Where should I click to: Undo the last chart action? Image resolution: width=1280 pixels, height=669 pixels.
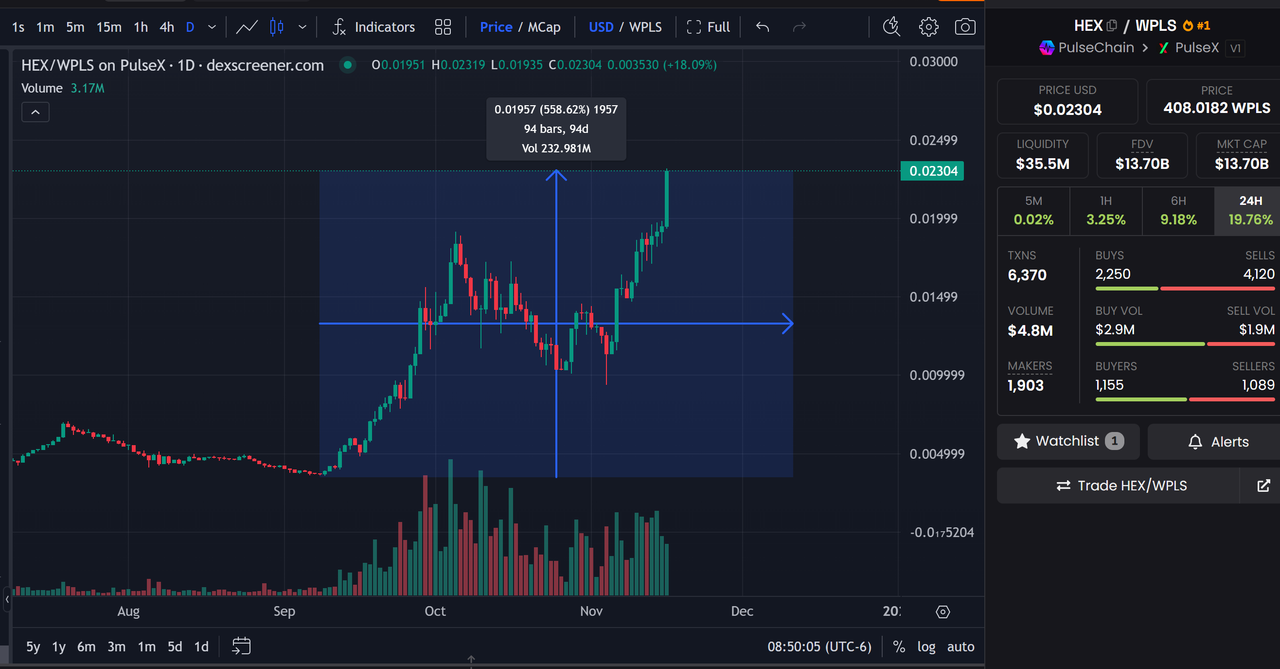click(762, 27)
